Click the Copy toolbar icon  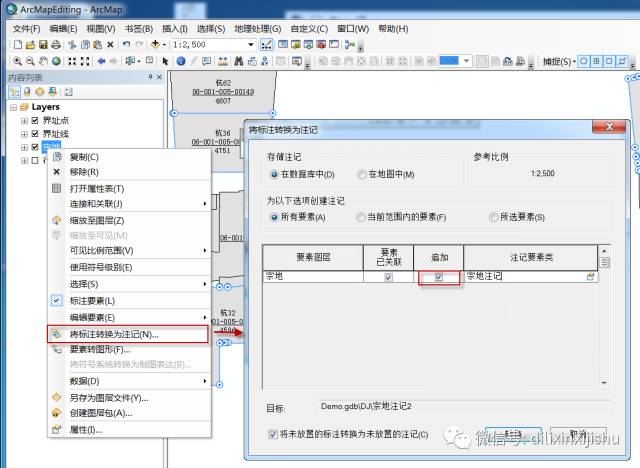85,44
